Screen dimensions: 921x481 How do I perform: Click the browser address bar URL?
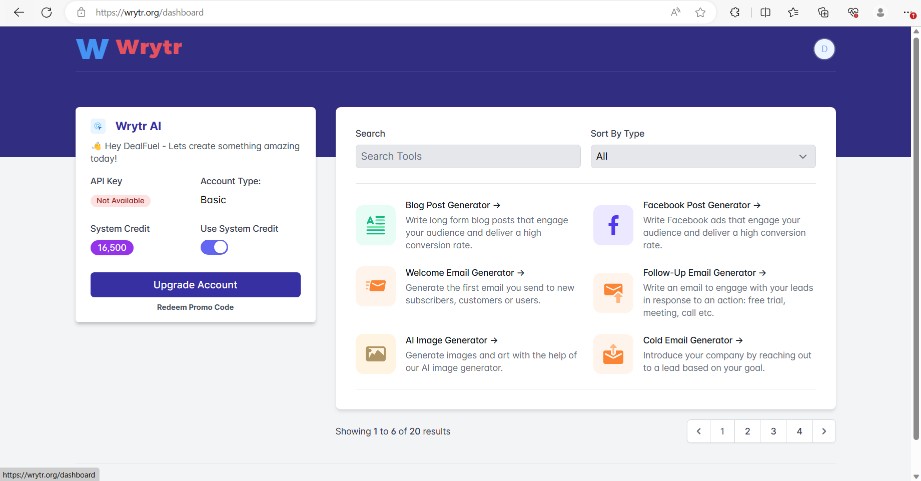[x=149, y=12]
